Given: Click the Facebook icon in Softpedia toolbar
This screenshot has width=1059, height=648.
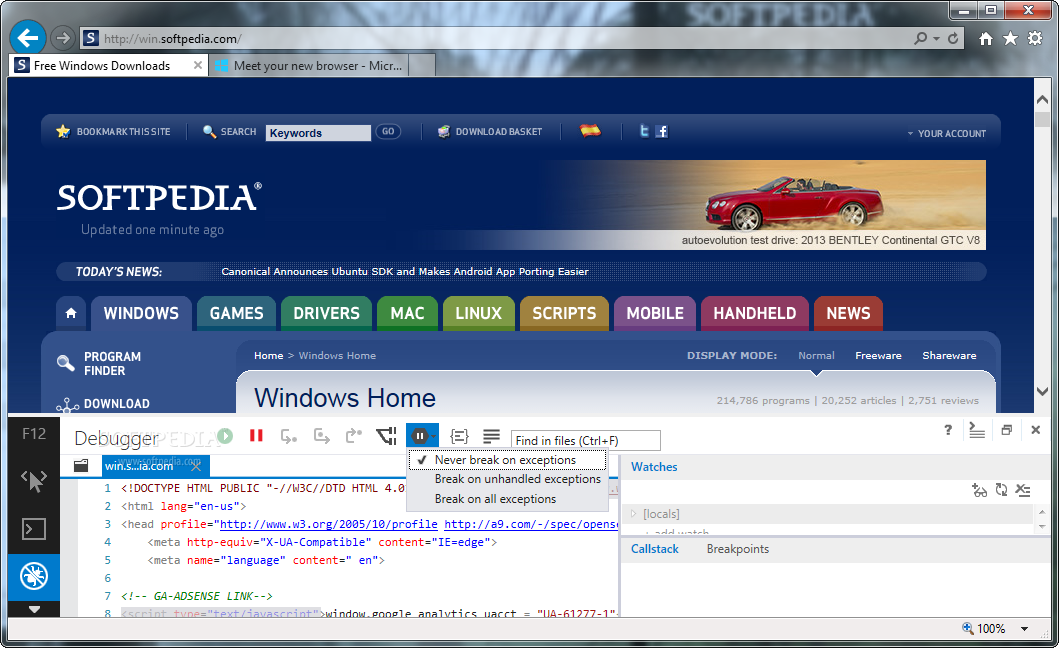Looking at the screenshot, I should (662, 131).
